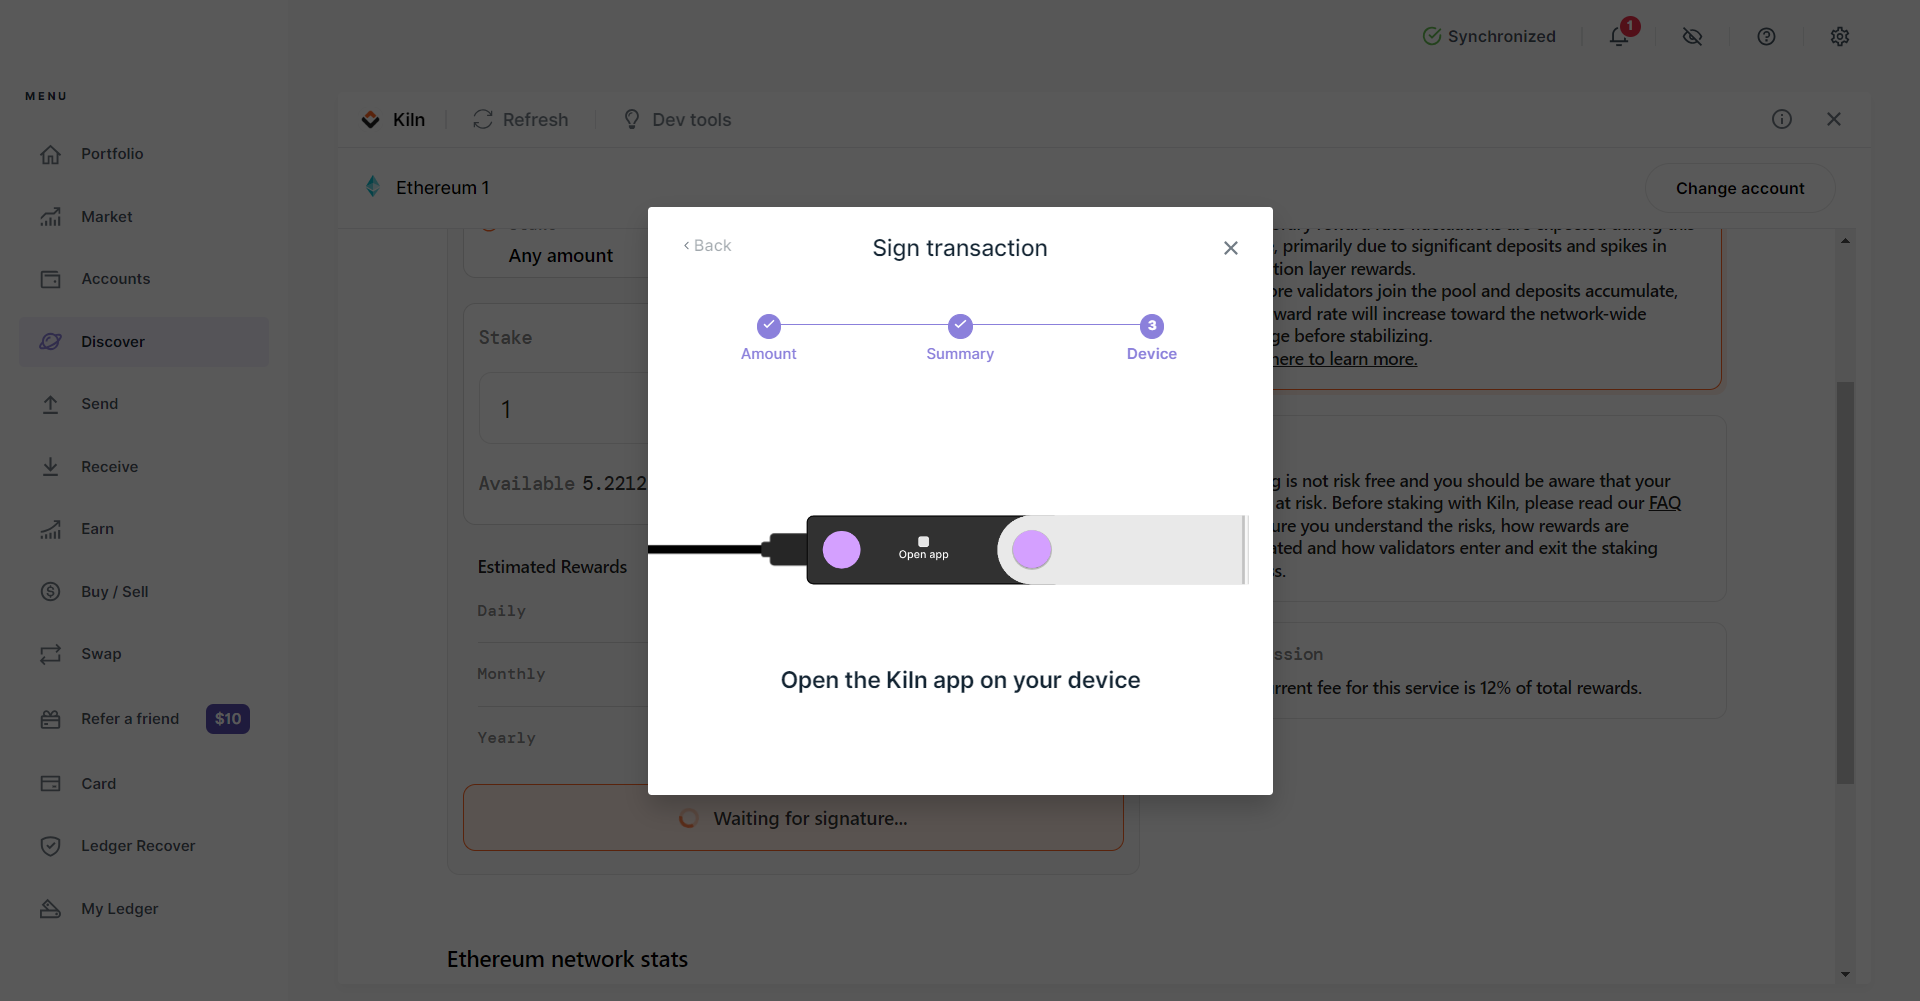Click the Ledger Recover shield icon

(x=51, y=846)
